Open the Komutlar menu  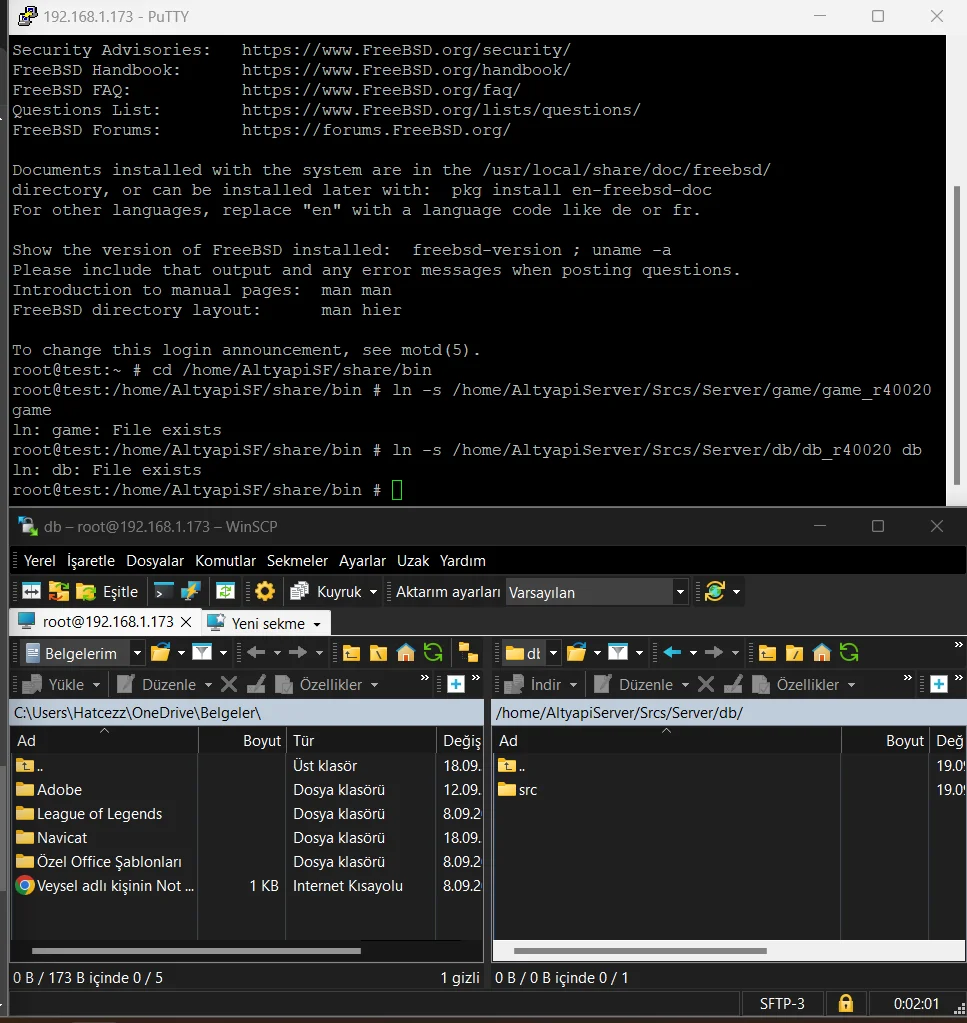coord(225,560)
